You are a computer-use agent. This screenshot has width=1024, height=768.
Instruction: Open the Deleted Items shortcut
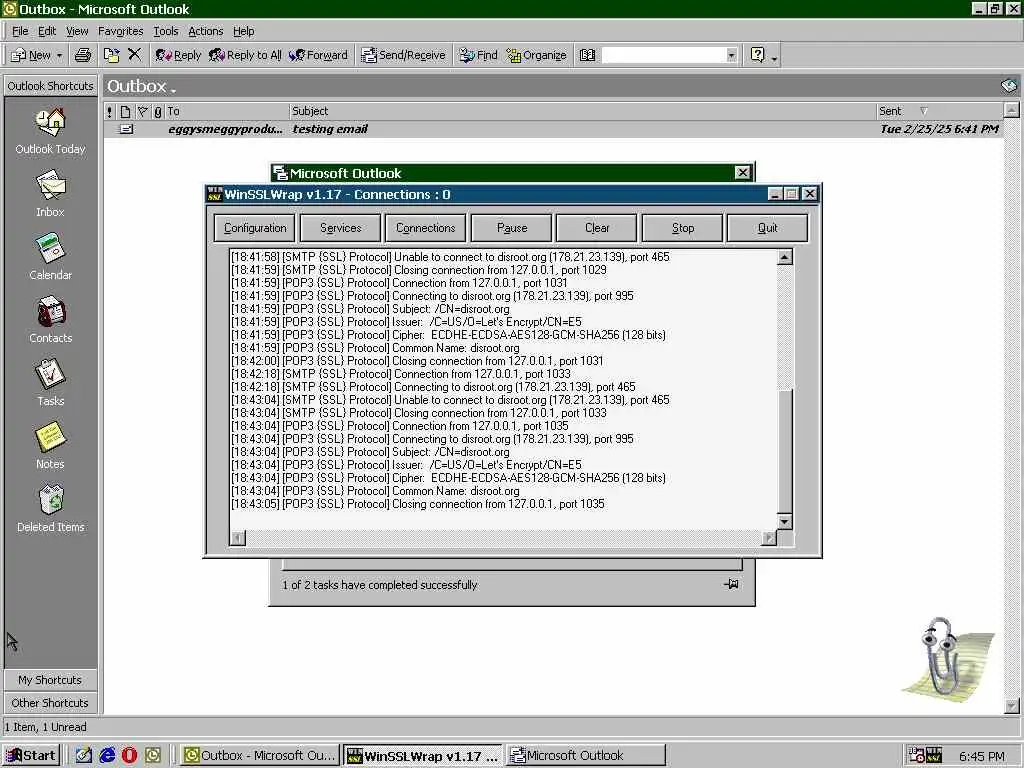point(50,509)
